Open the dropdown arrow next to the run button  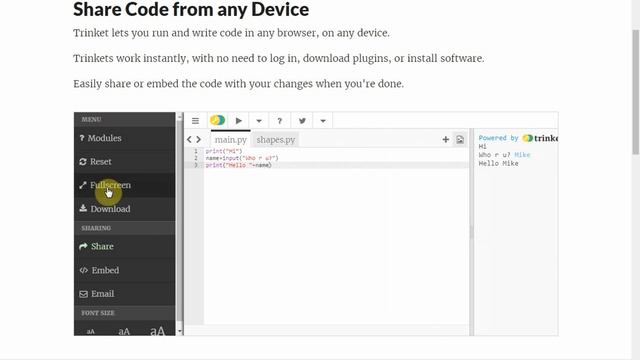coord(259,121)
